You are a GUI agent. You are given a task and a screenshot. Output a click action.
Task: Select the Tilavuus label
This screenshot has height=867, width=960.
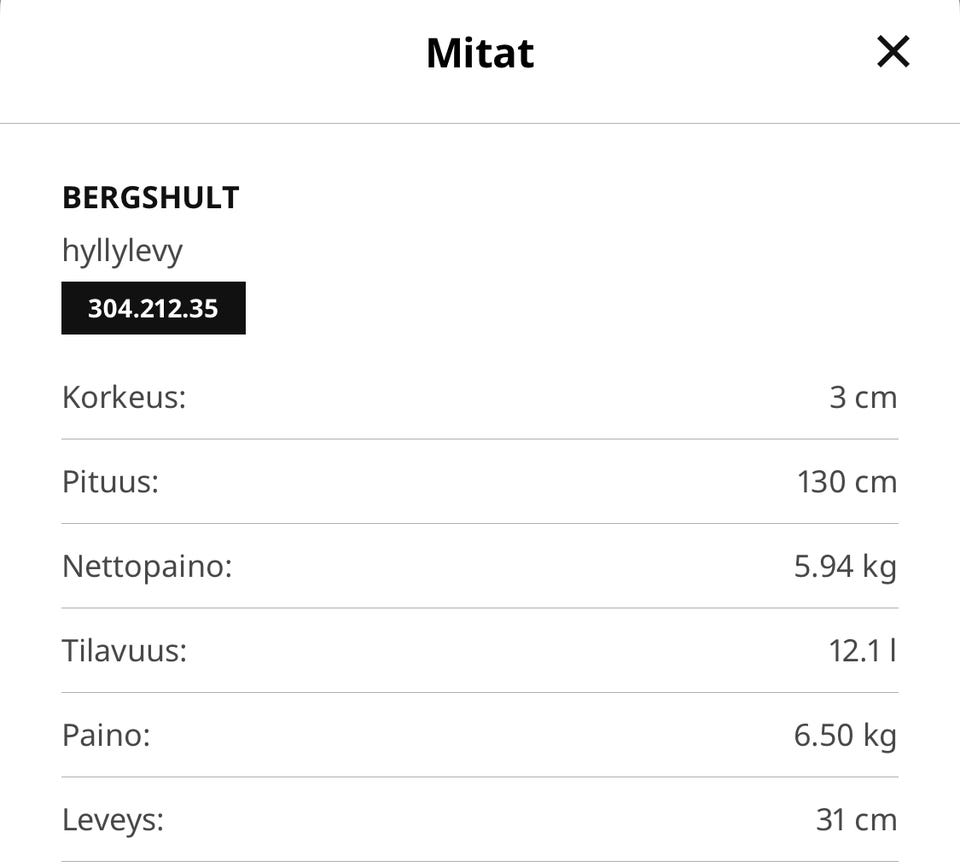point(124,651)
